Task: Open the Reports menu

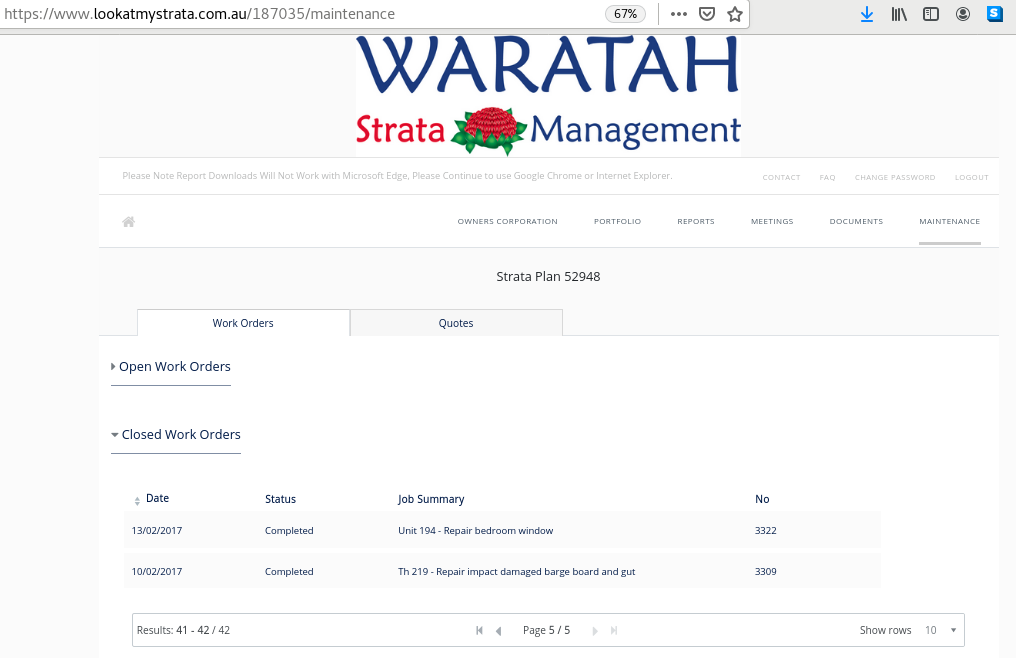Action: point(696,221)
